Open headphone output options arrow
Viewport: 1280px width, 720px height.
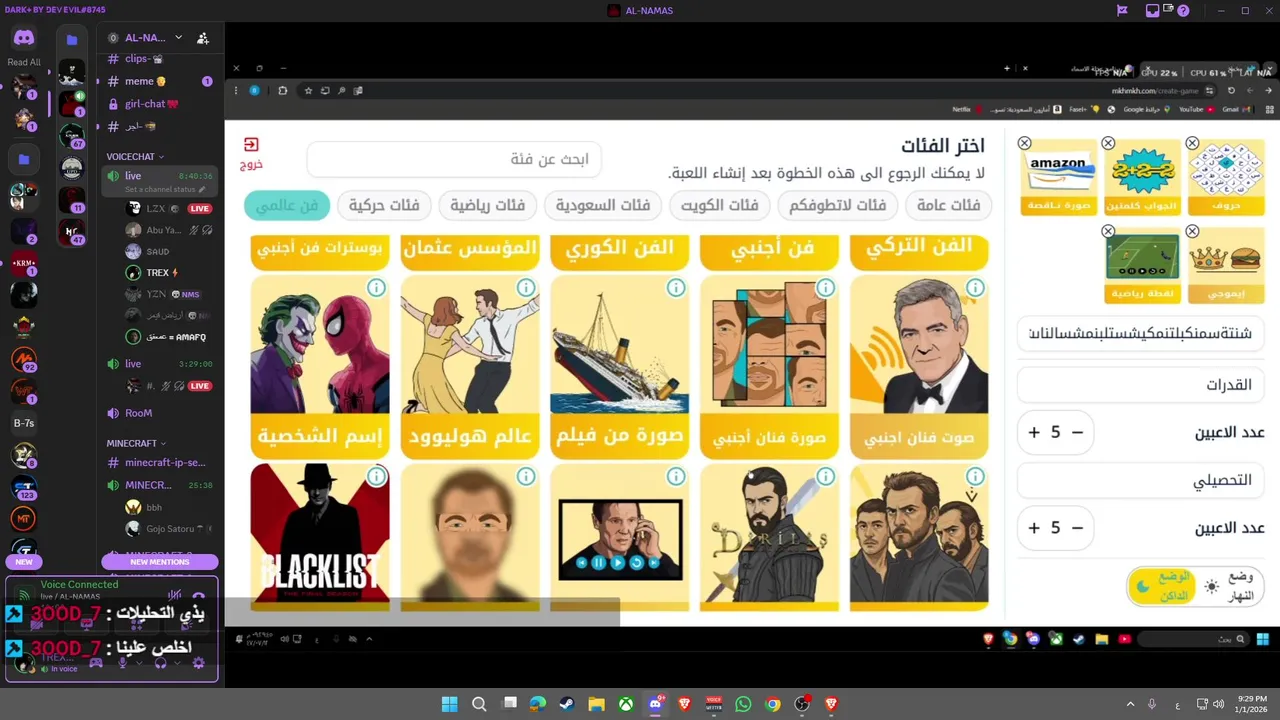point(176,663)
